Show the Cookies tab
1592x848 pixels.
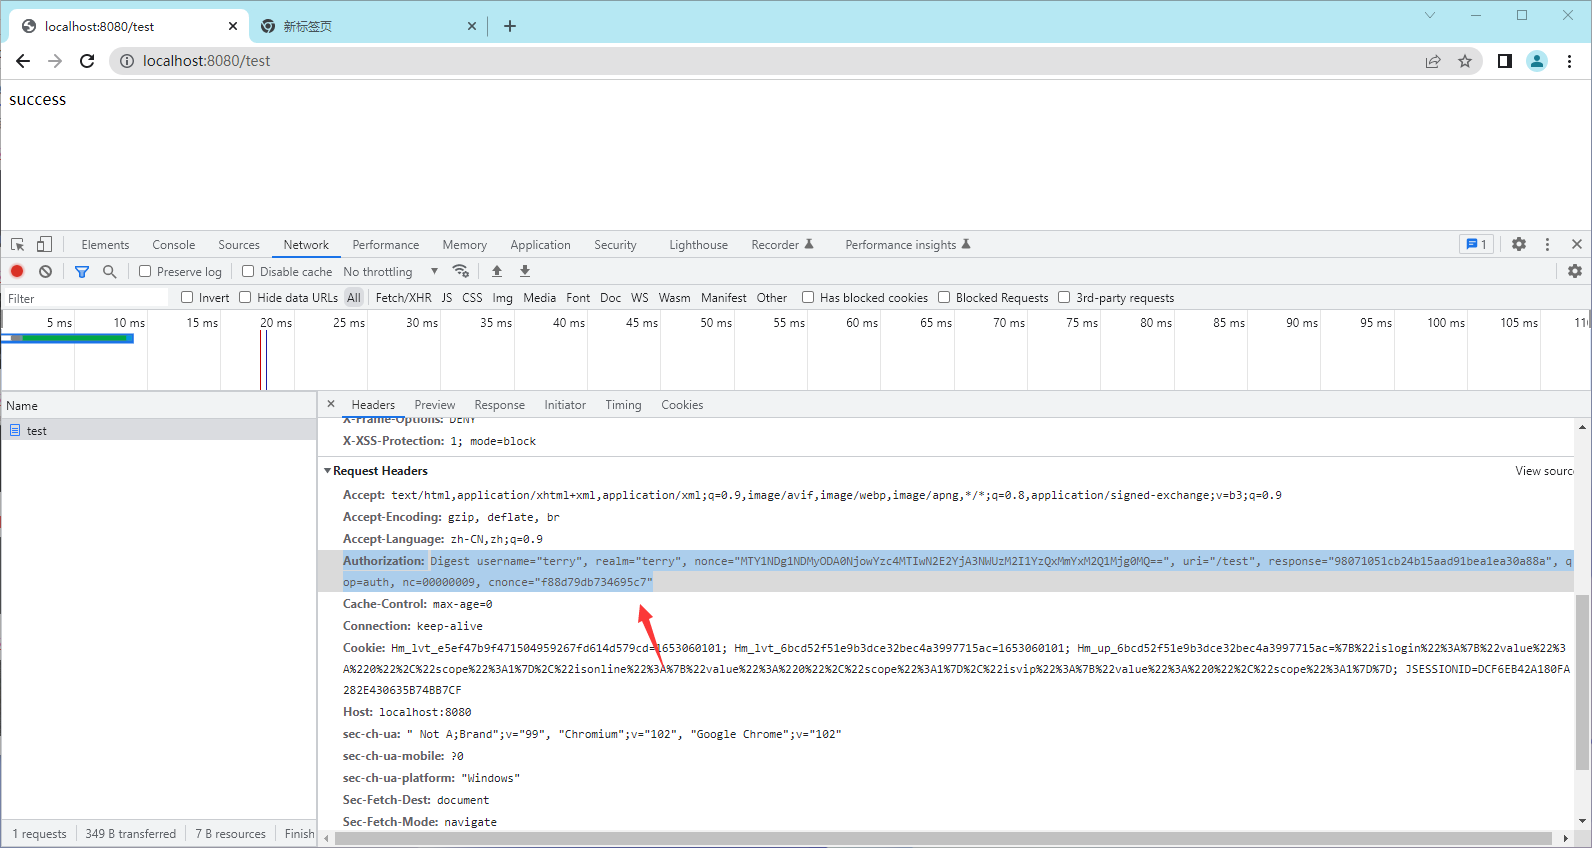[682, 405]
